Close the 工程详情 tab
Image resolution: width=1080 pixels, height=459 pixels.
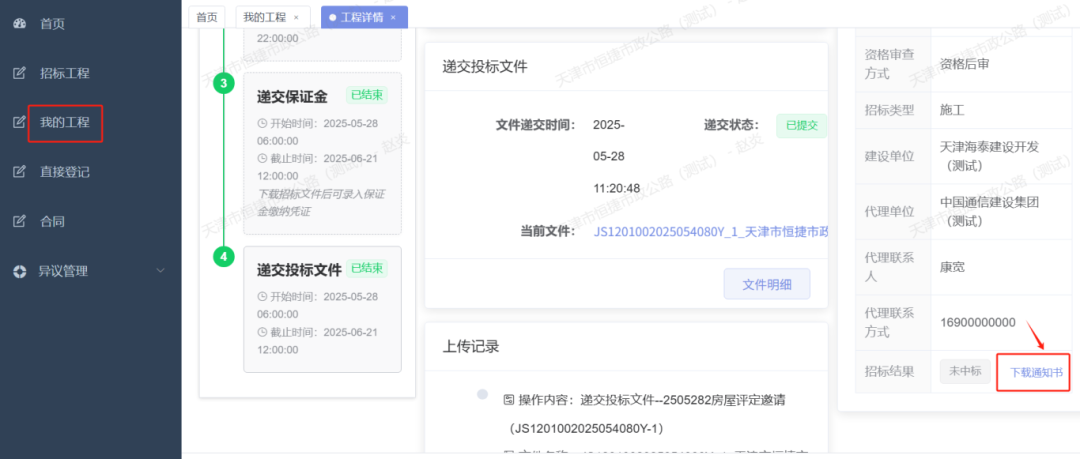393,17
